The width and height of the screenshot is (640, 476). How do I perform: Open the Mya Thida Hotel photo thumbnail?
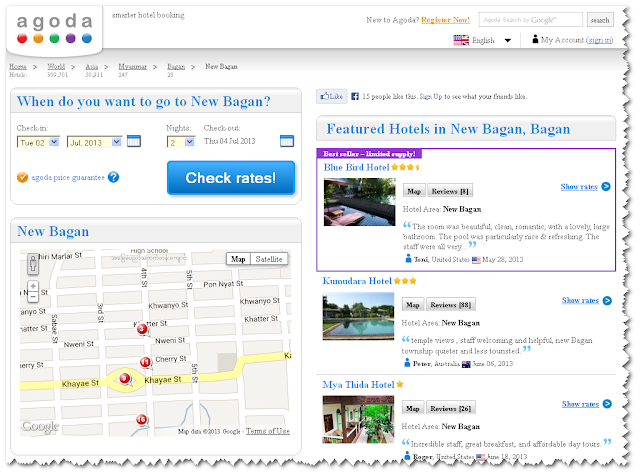click(358, 420)
